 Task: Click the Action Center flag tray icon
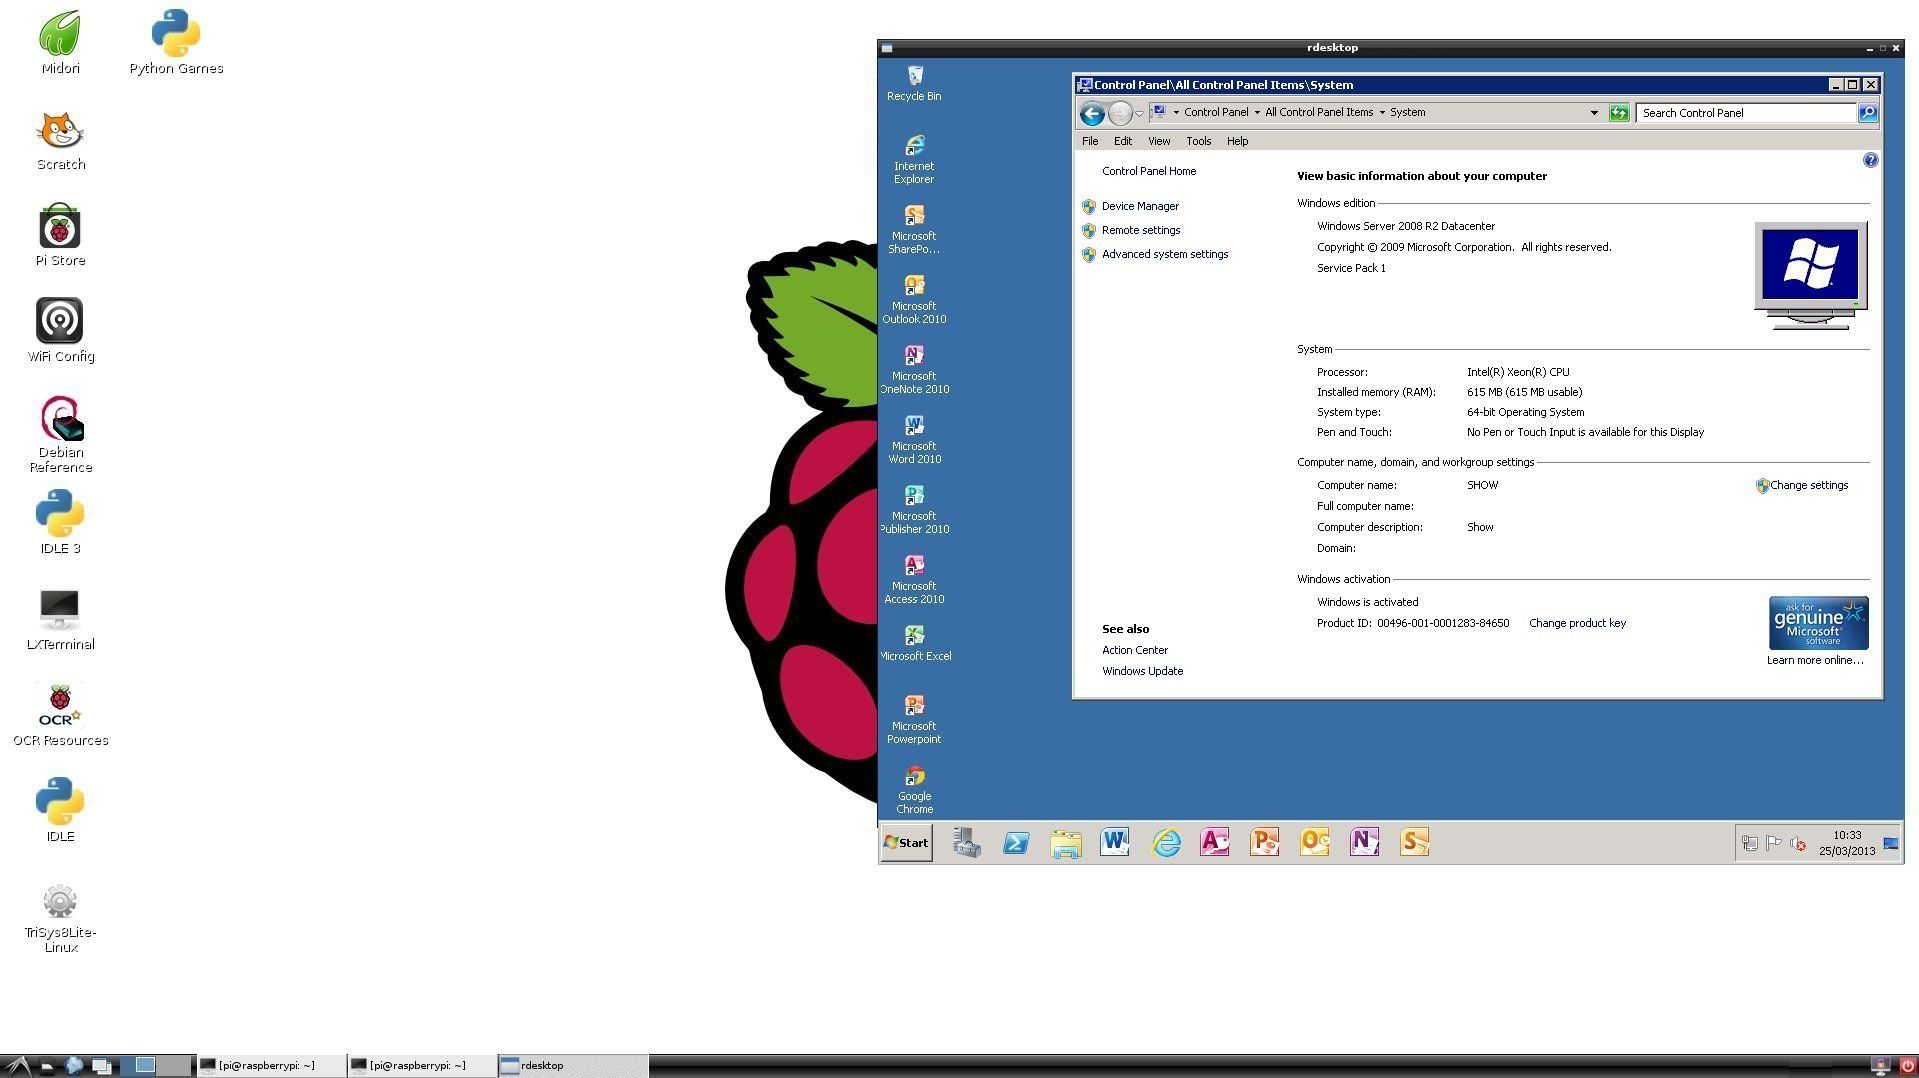pyautogui.click(x=1774, y=844)
